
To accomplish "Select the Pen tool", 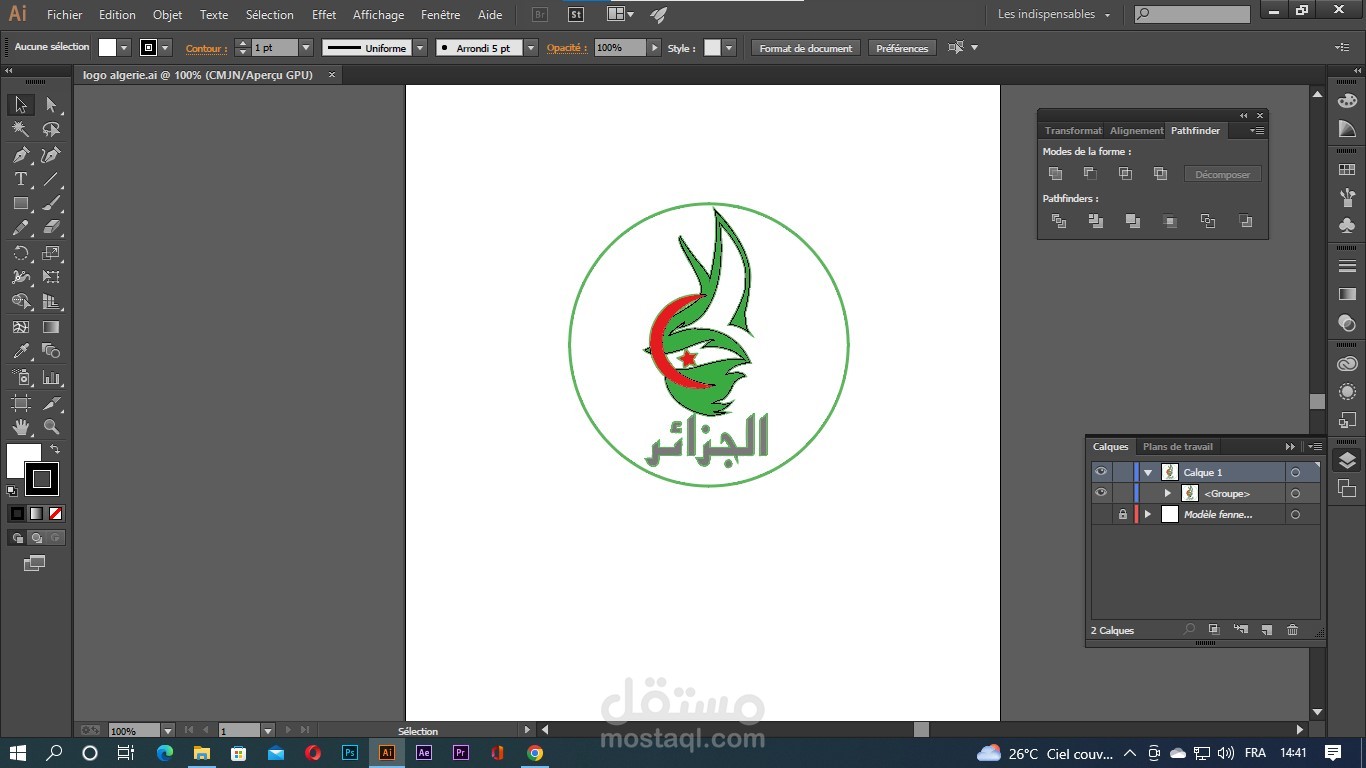I will 20,154.
